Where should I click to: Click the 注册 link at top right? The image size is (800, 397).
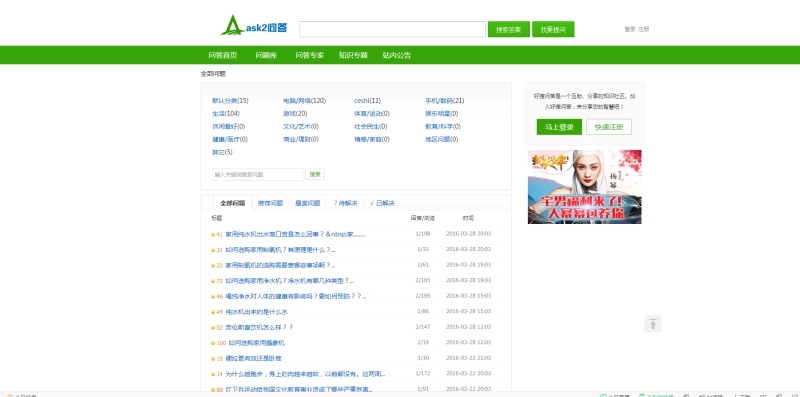coord(644,29)
